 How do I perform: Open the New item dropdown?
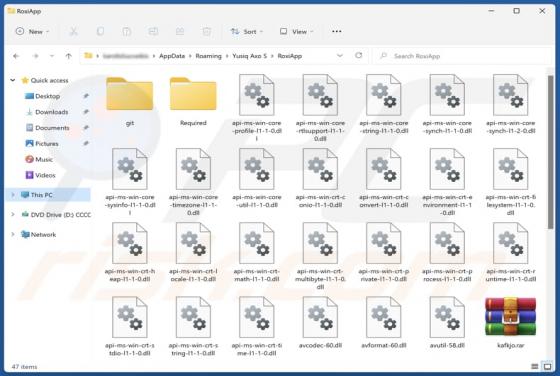[32, 31]
